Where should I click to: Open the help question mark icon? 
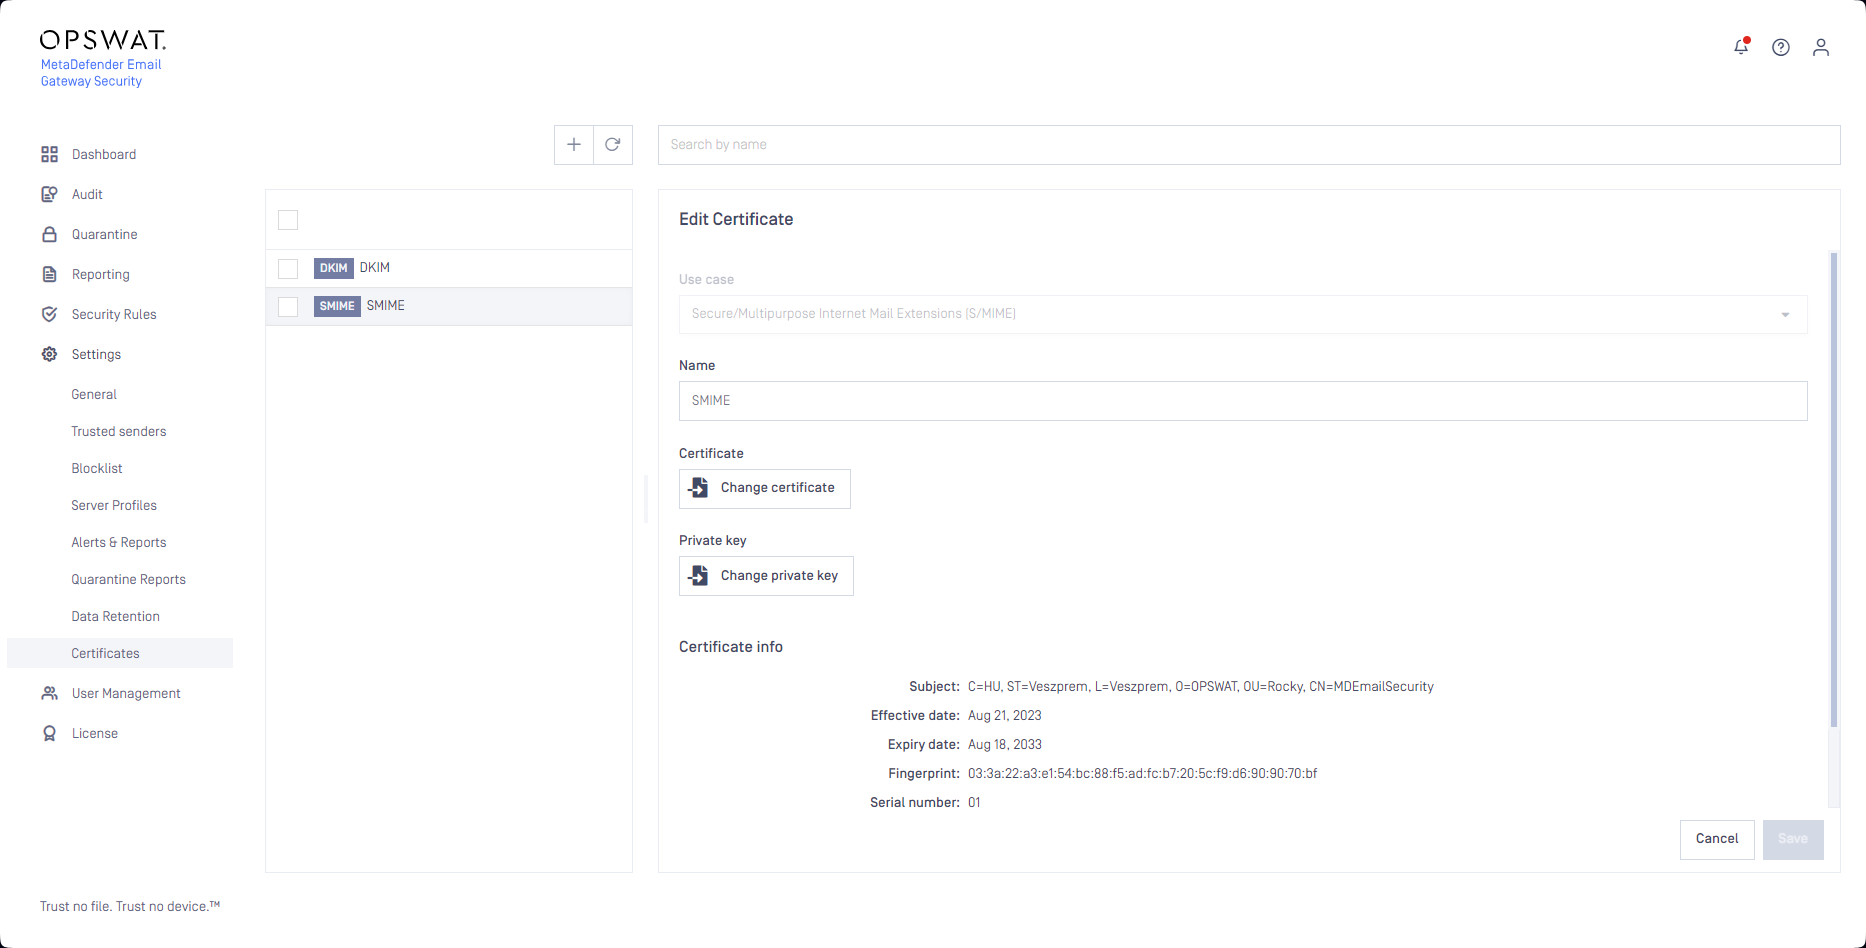1781,47
